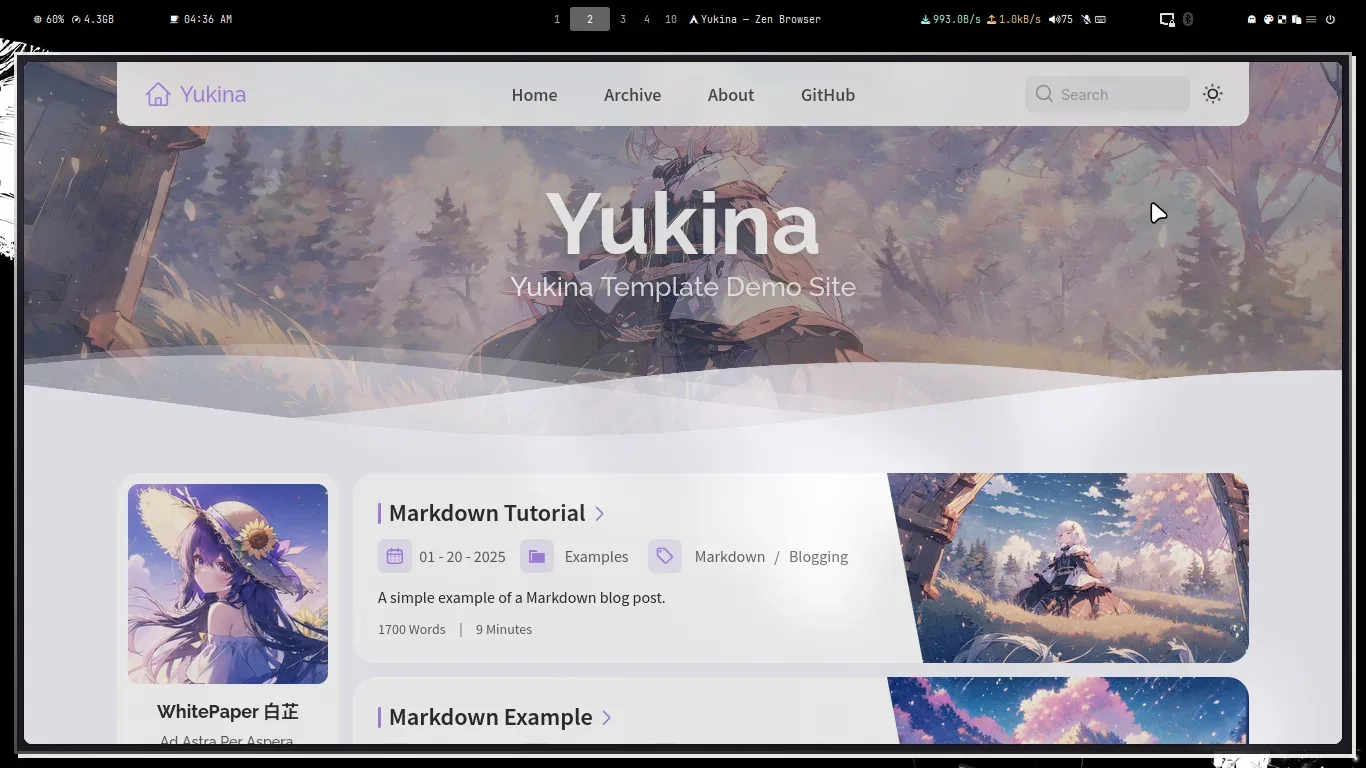Switch to workspace 3 in the system bar
Image resolution: width=1366 pixels, height=768 pixels.
(x=623, y=19)
